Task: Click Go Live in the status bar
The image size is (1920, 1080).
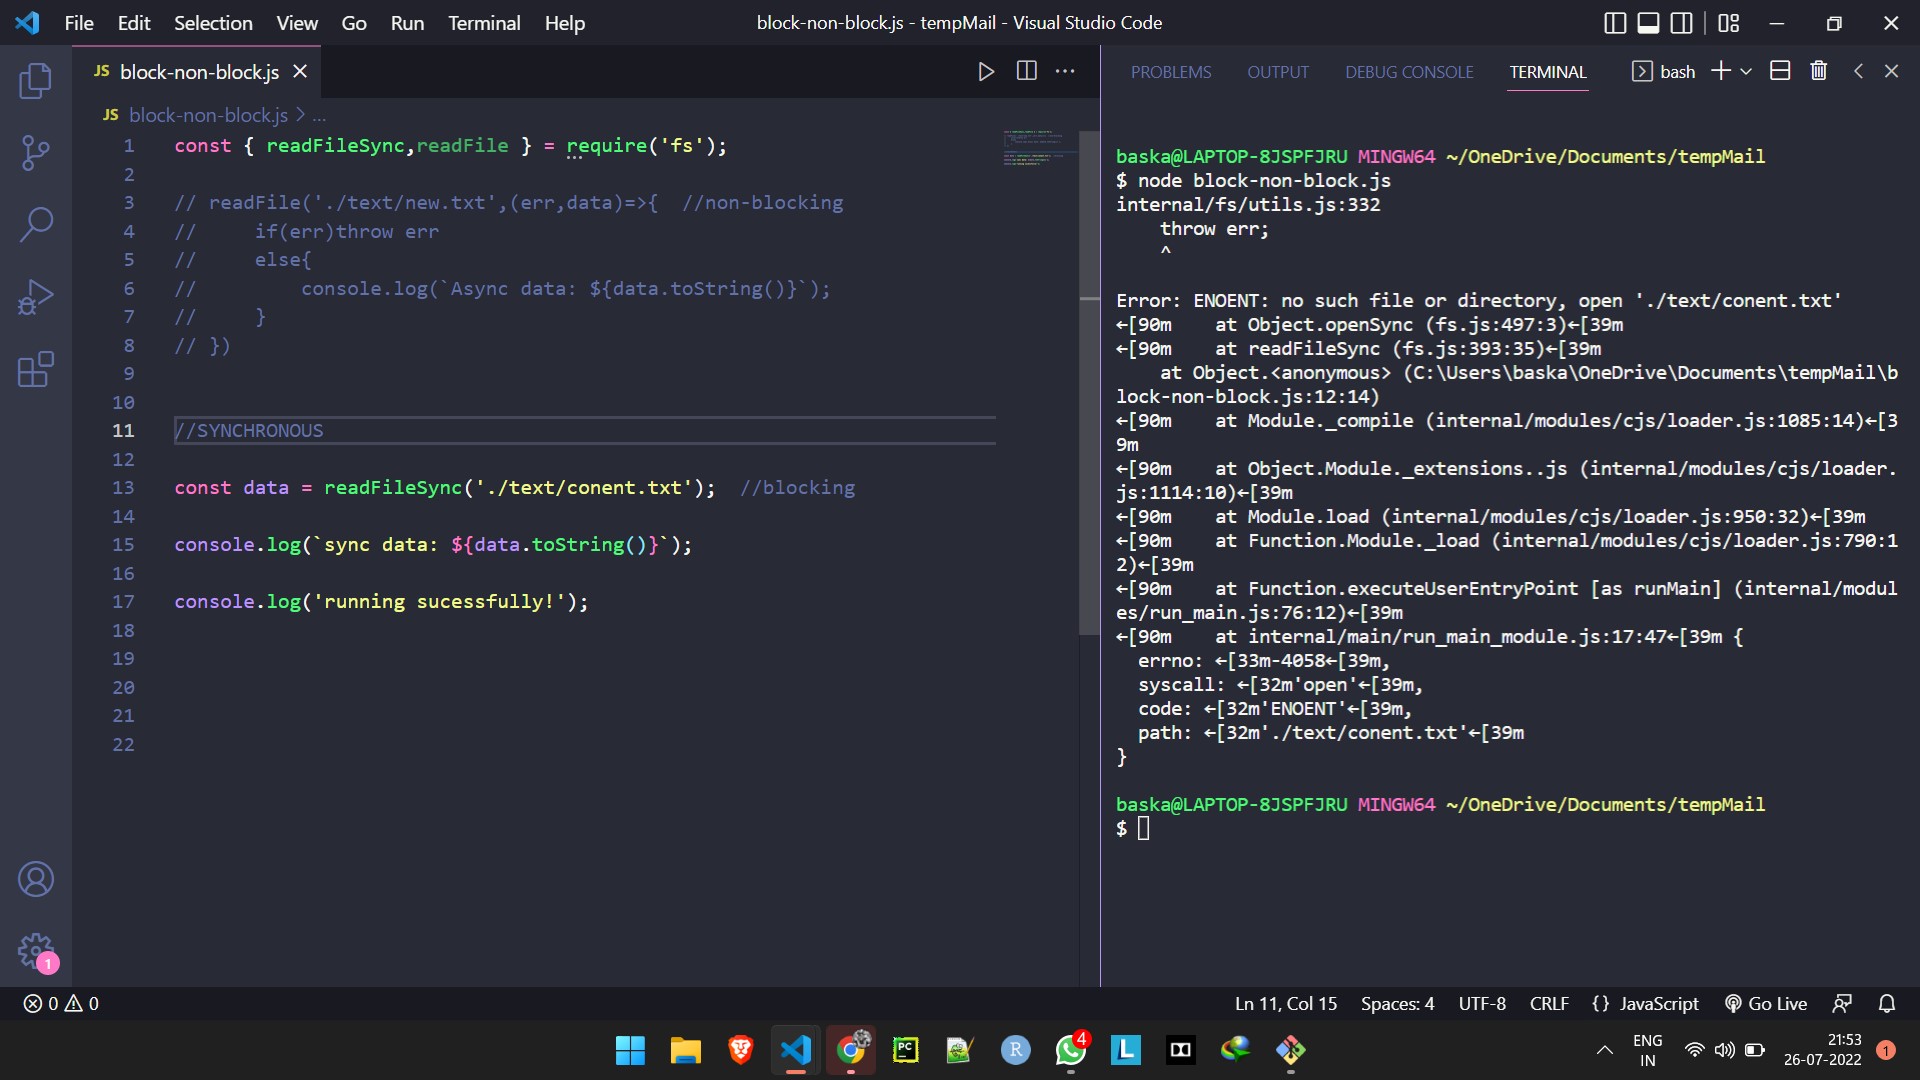Action: click(x=1766, y=1003)
